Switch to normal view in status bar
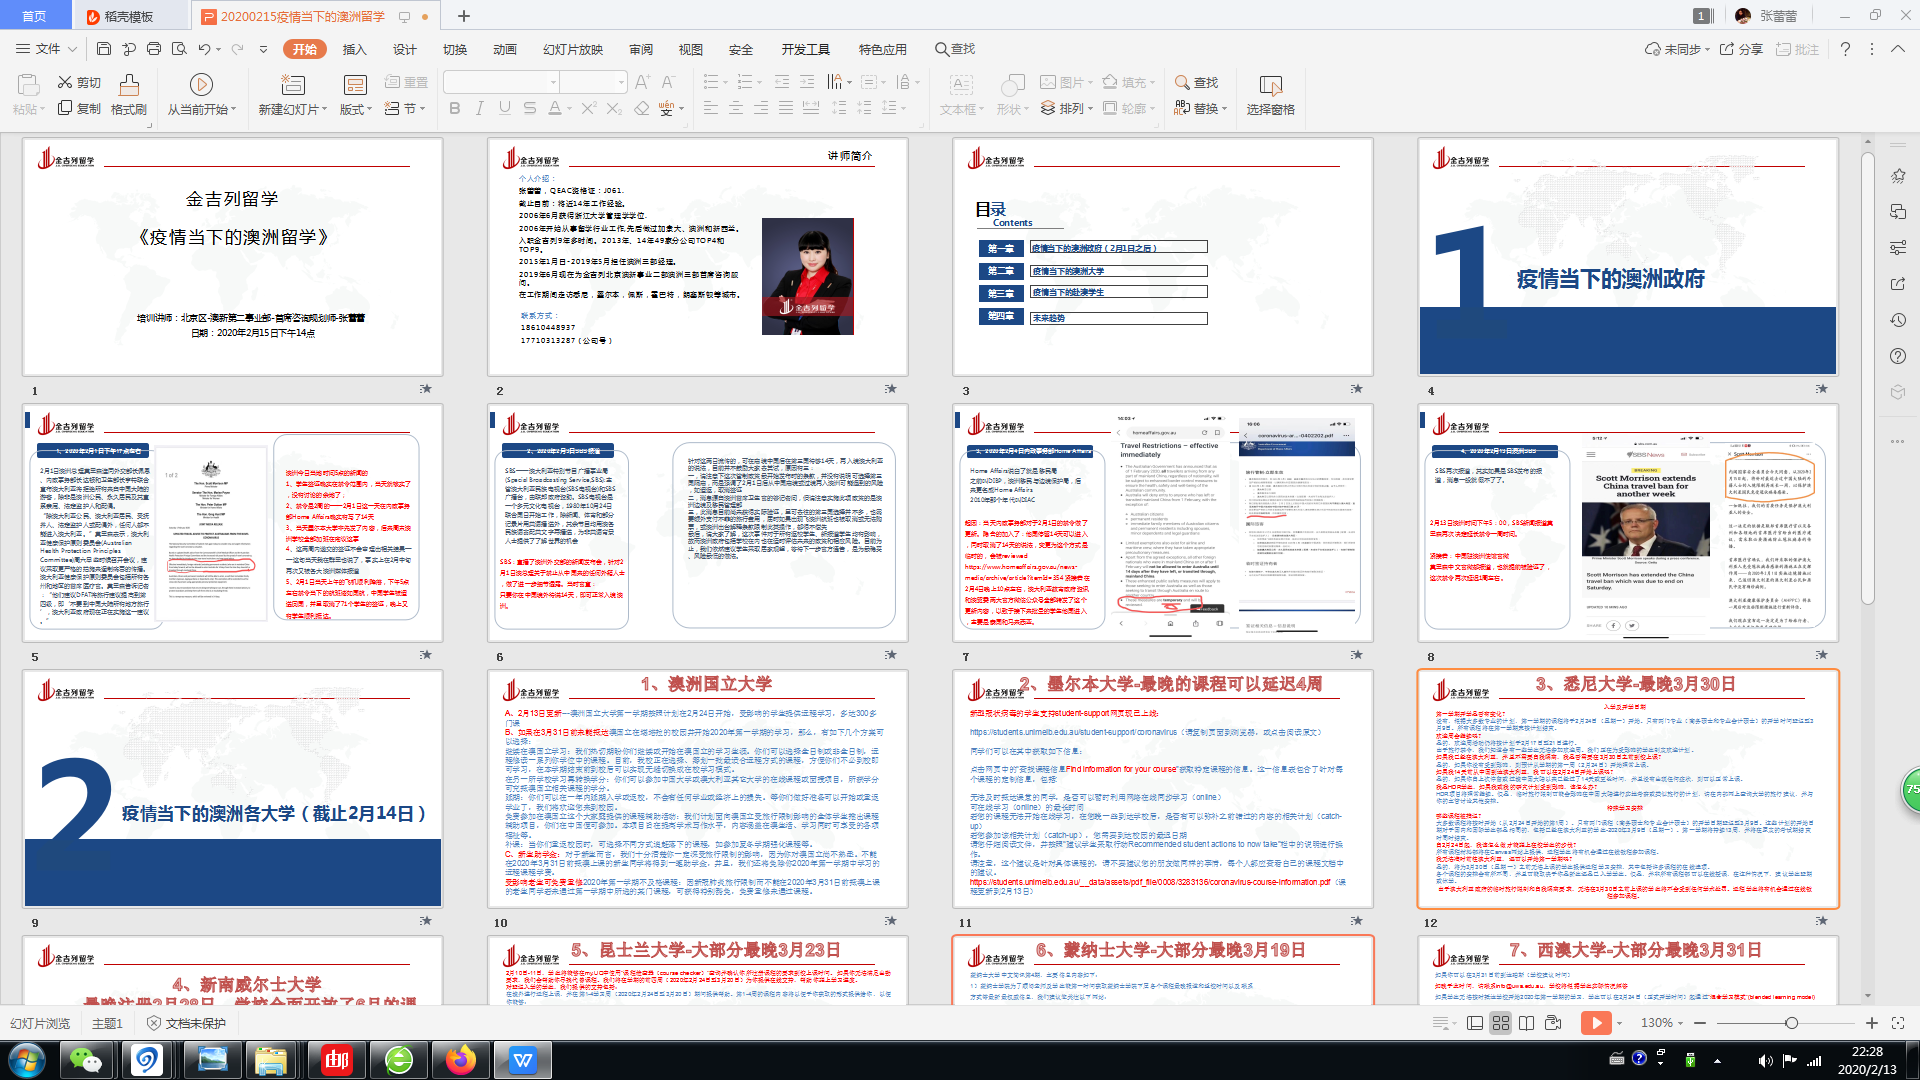 click(1475, 1023)
